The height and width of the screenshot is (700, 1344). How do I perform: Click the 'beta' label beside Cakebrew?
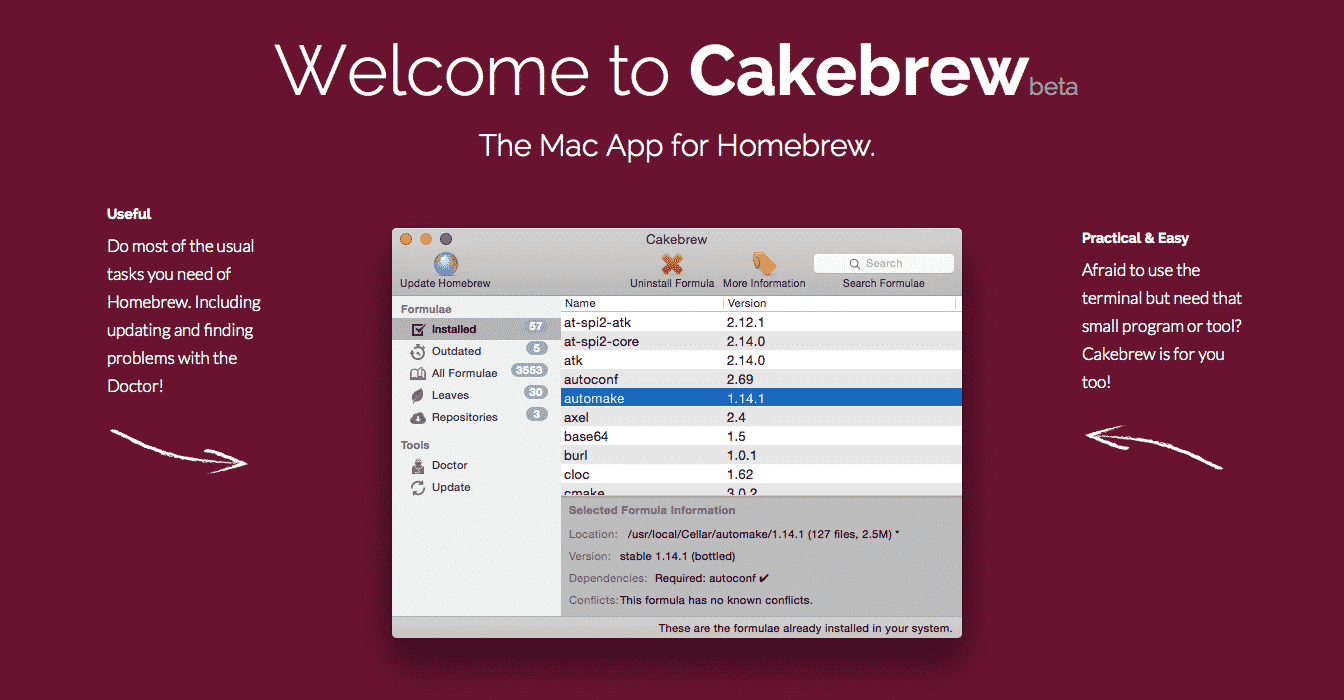coord(1054,87)
